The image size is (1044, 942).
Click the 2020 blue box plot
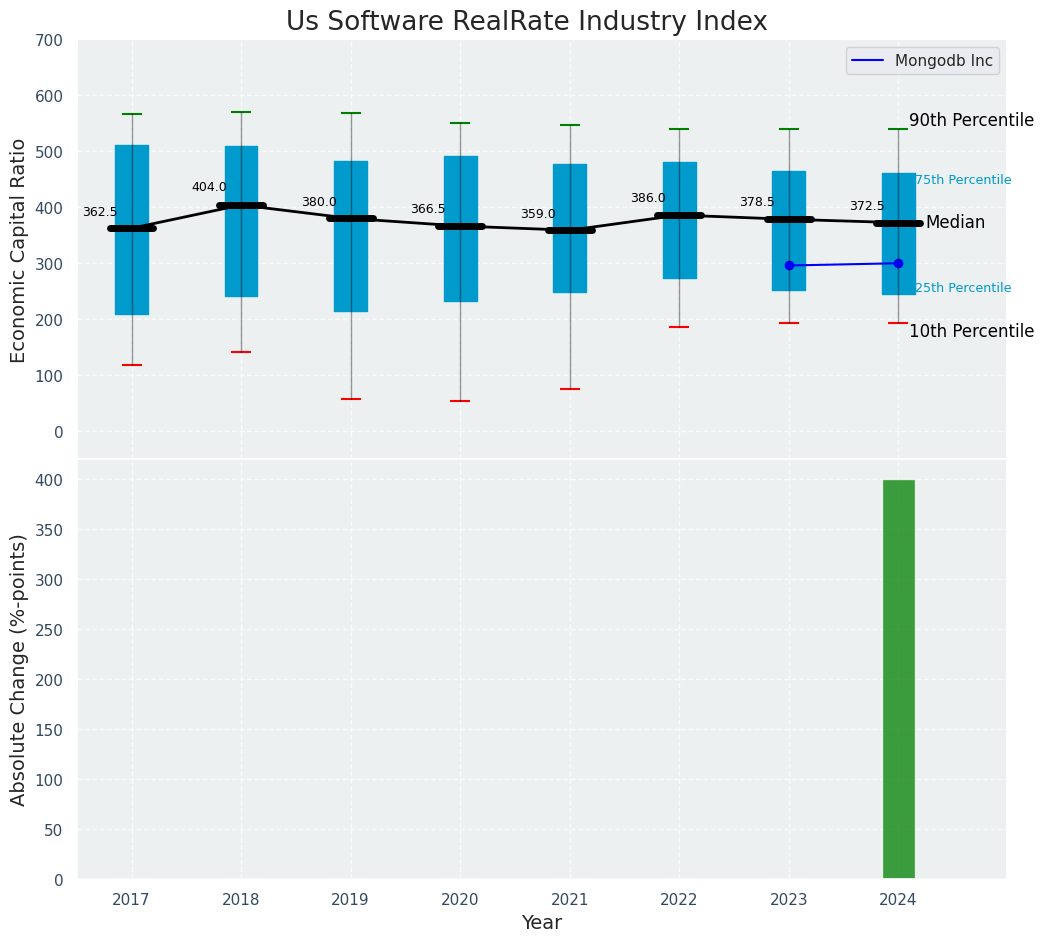pos(461,228)
